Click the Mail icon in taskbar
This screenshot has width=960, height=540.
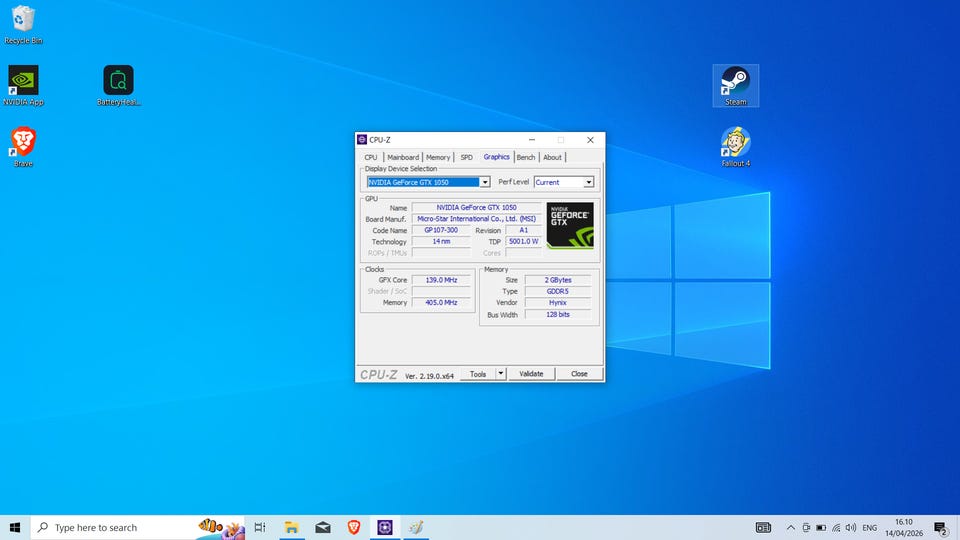(322, 527)
